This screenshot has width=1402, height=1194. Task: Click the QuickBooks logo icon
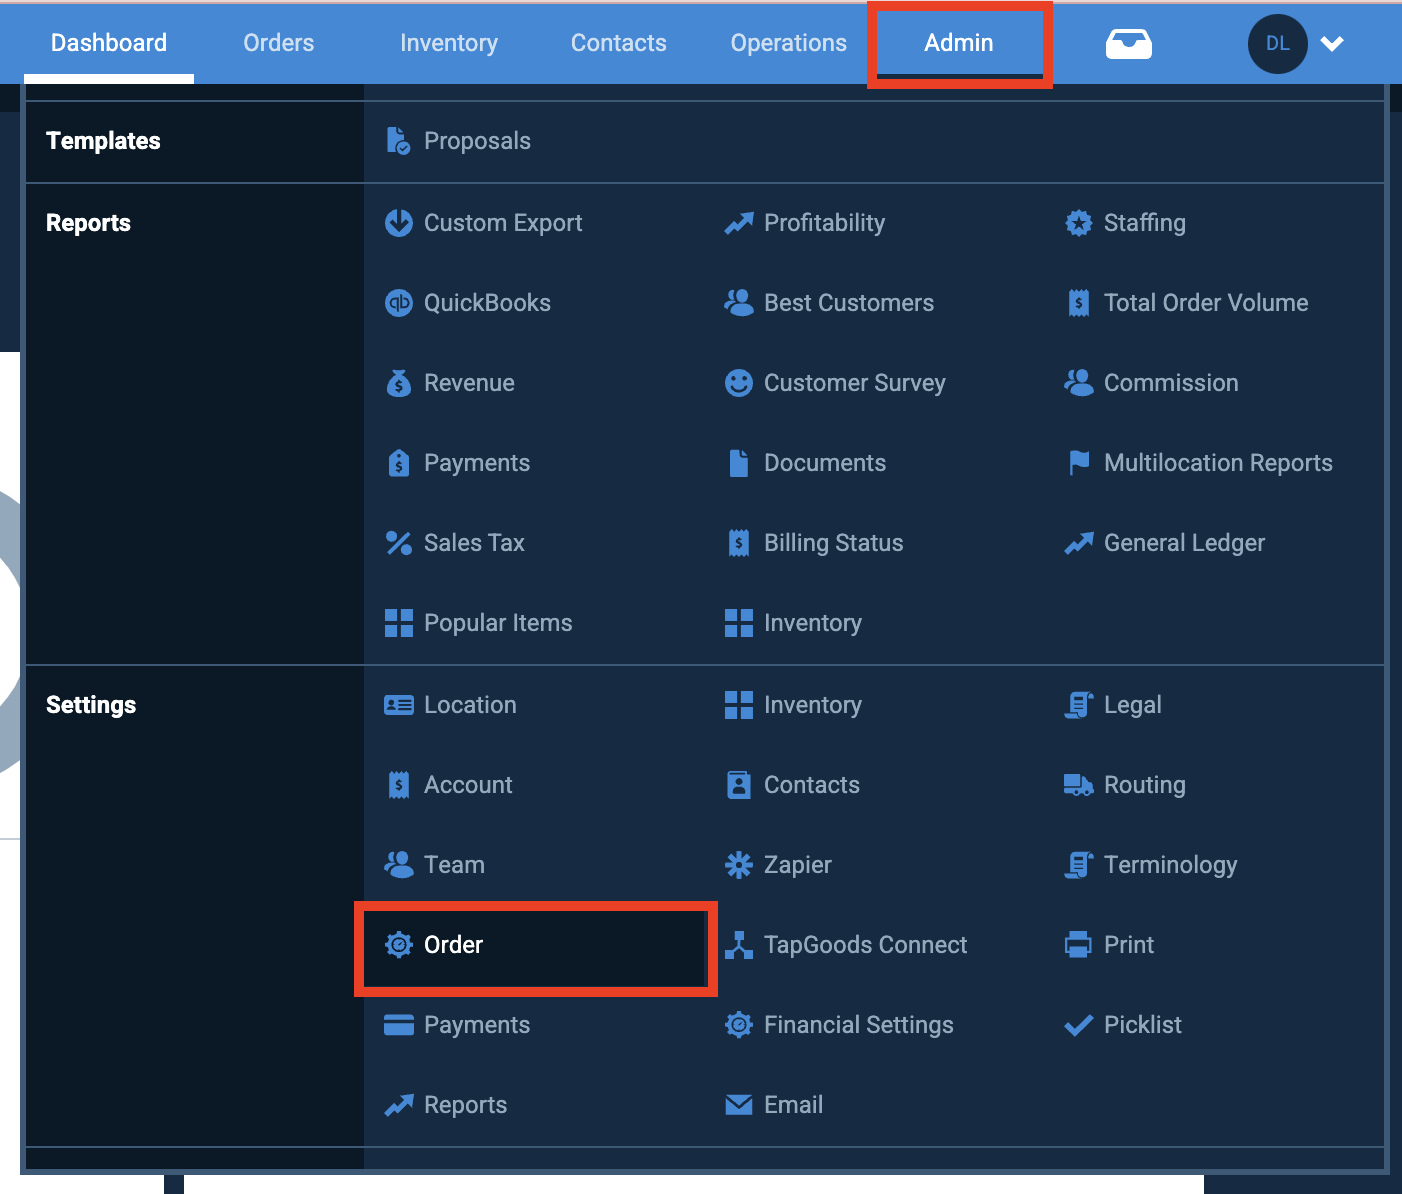pos(399,303)
